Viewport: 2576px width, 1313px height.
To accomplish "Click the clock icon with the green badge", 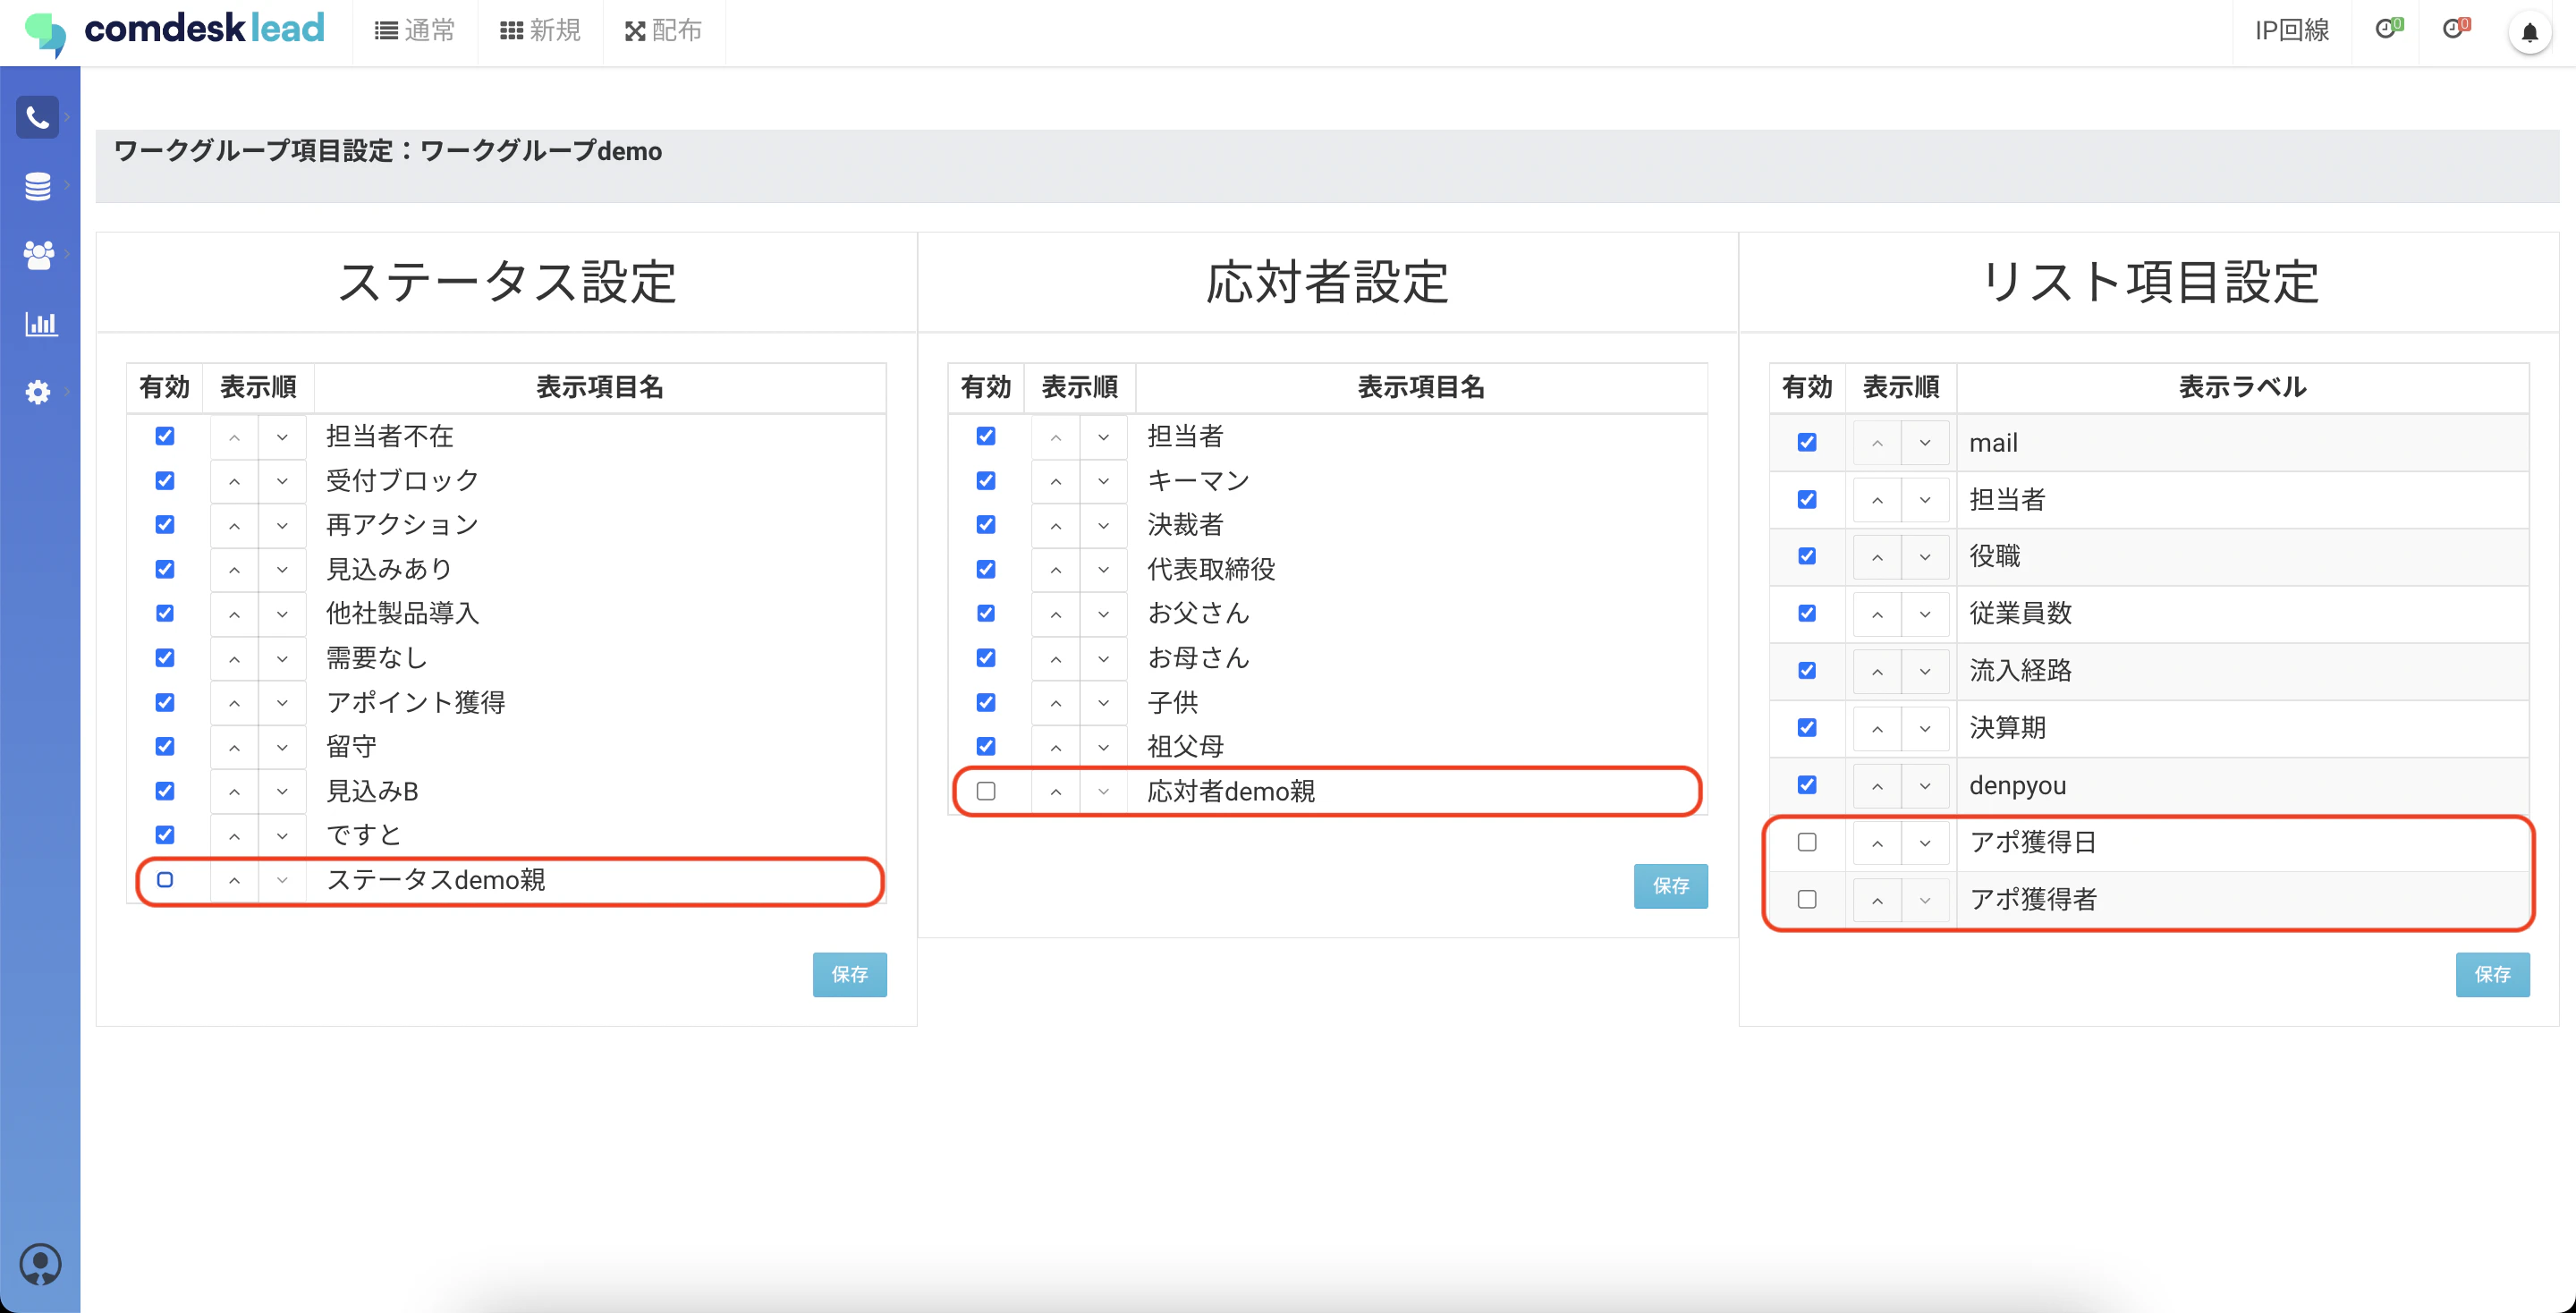I will pos(2388,29).
